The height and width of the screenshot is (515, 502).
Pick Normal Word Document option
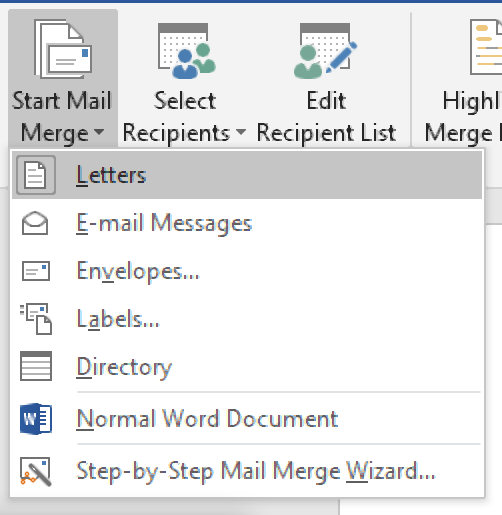click(x=247, y=419)
